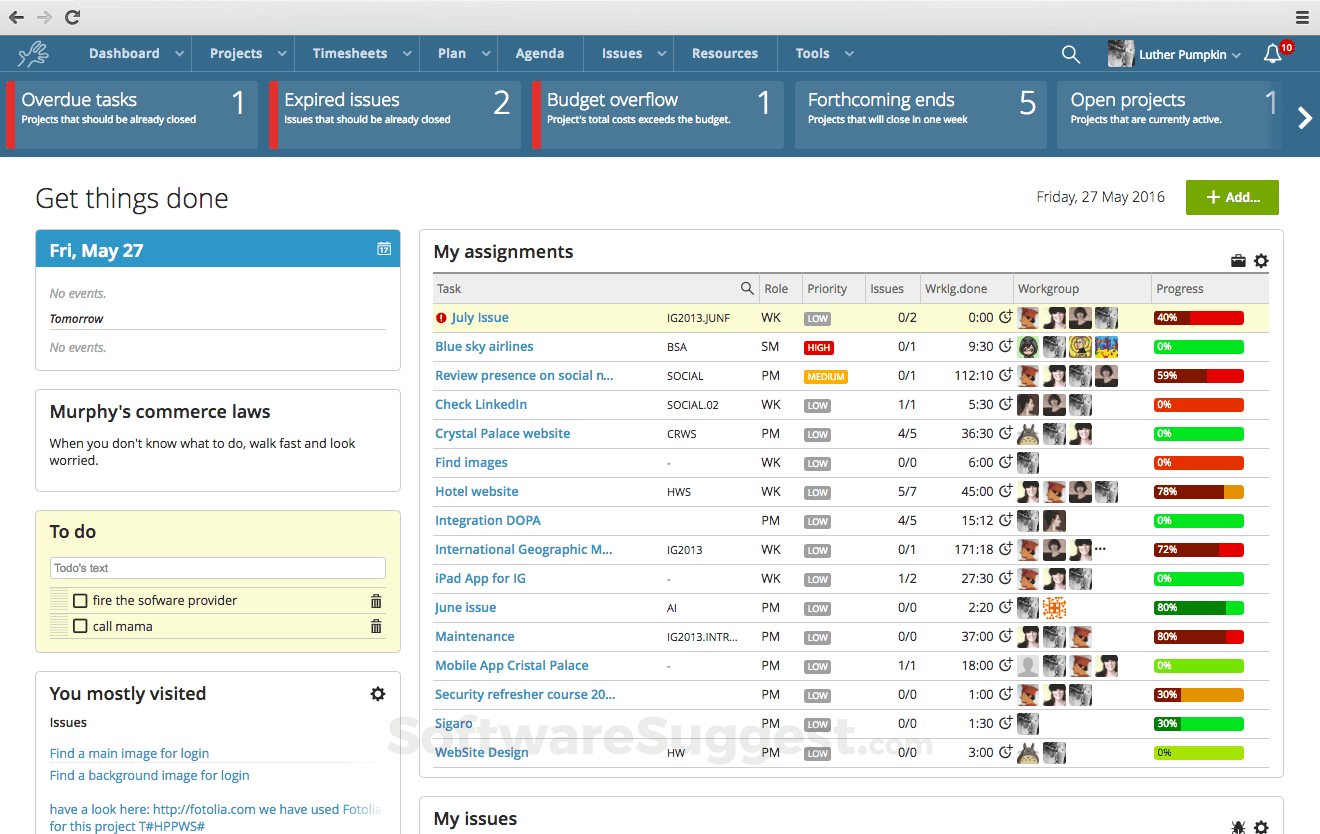
Task: Open the notifications bell
Action: click(1272, 55)
